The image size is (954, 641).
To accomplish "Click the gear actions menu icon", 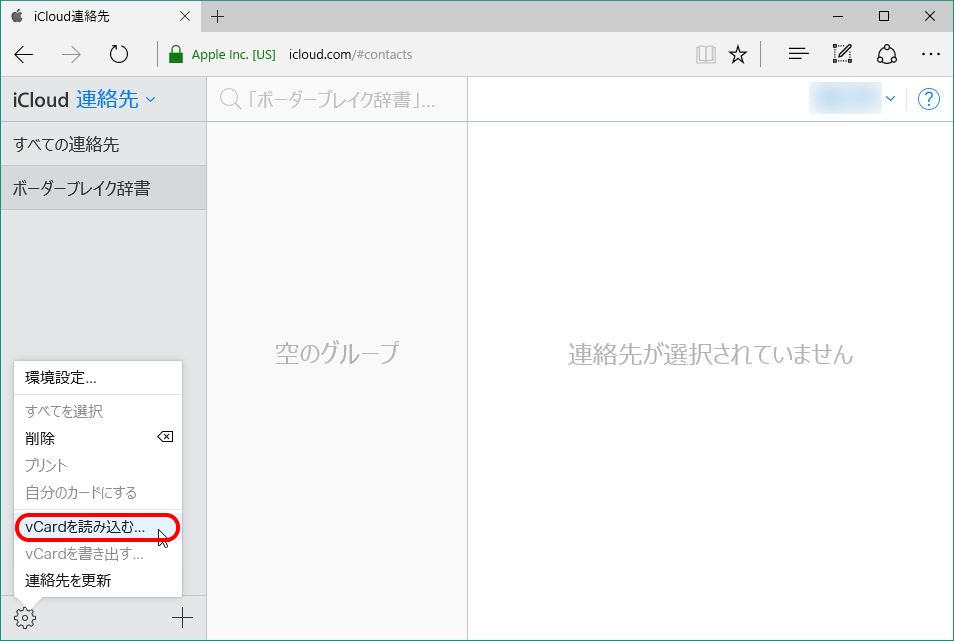I will tap(25, 618).
